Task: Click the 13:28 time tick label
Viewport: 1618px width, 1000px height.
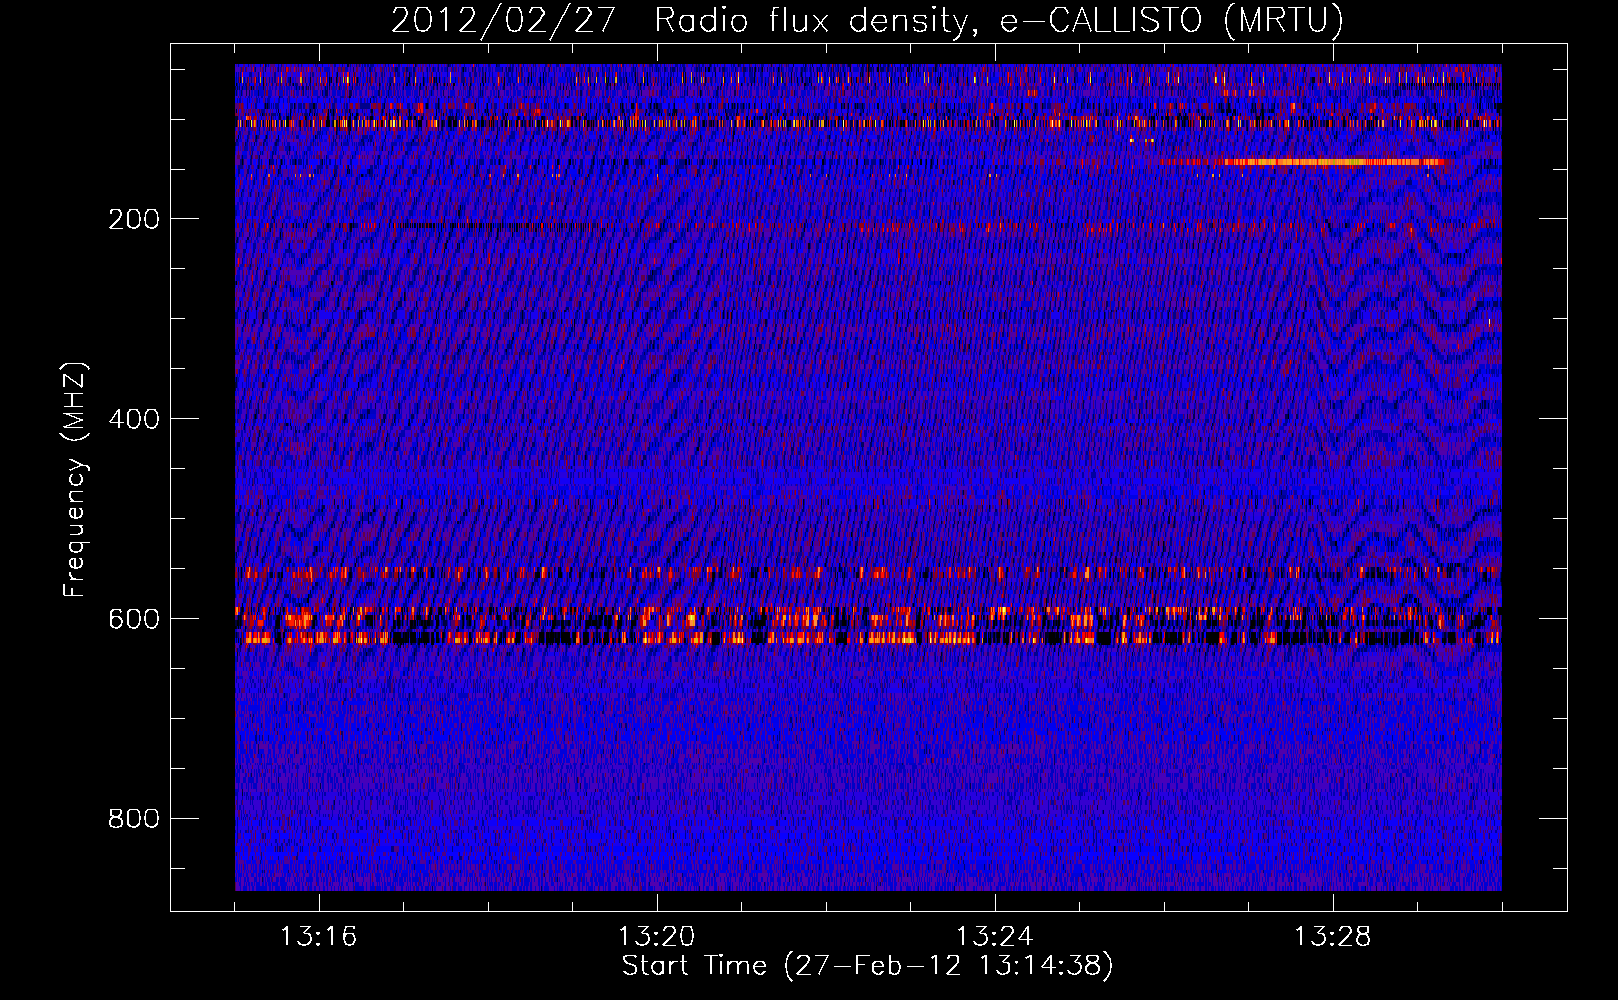Action: tap(1333, 937)
